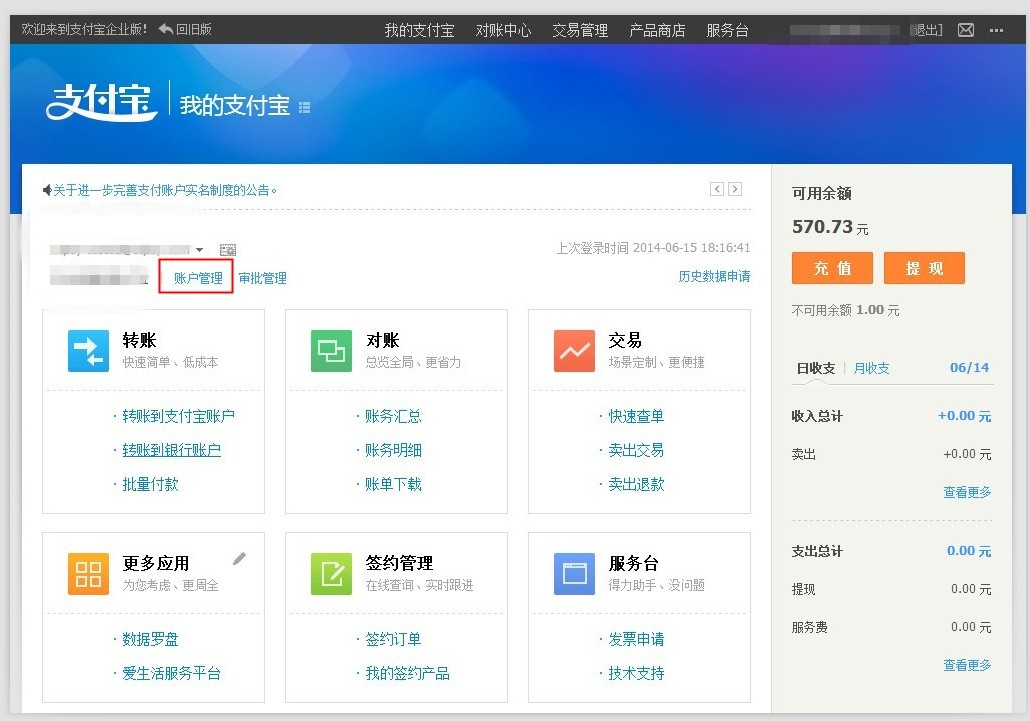
Task: Click 回旧版 to return to old version
Action: [194, 29]
